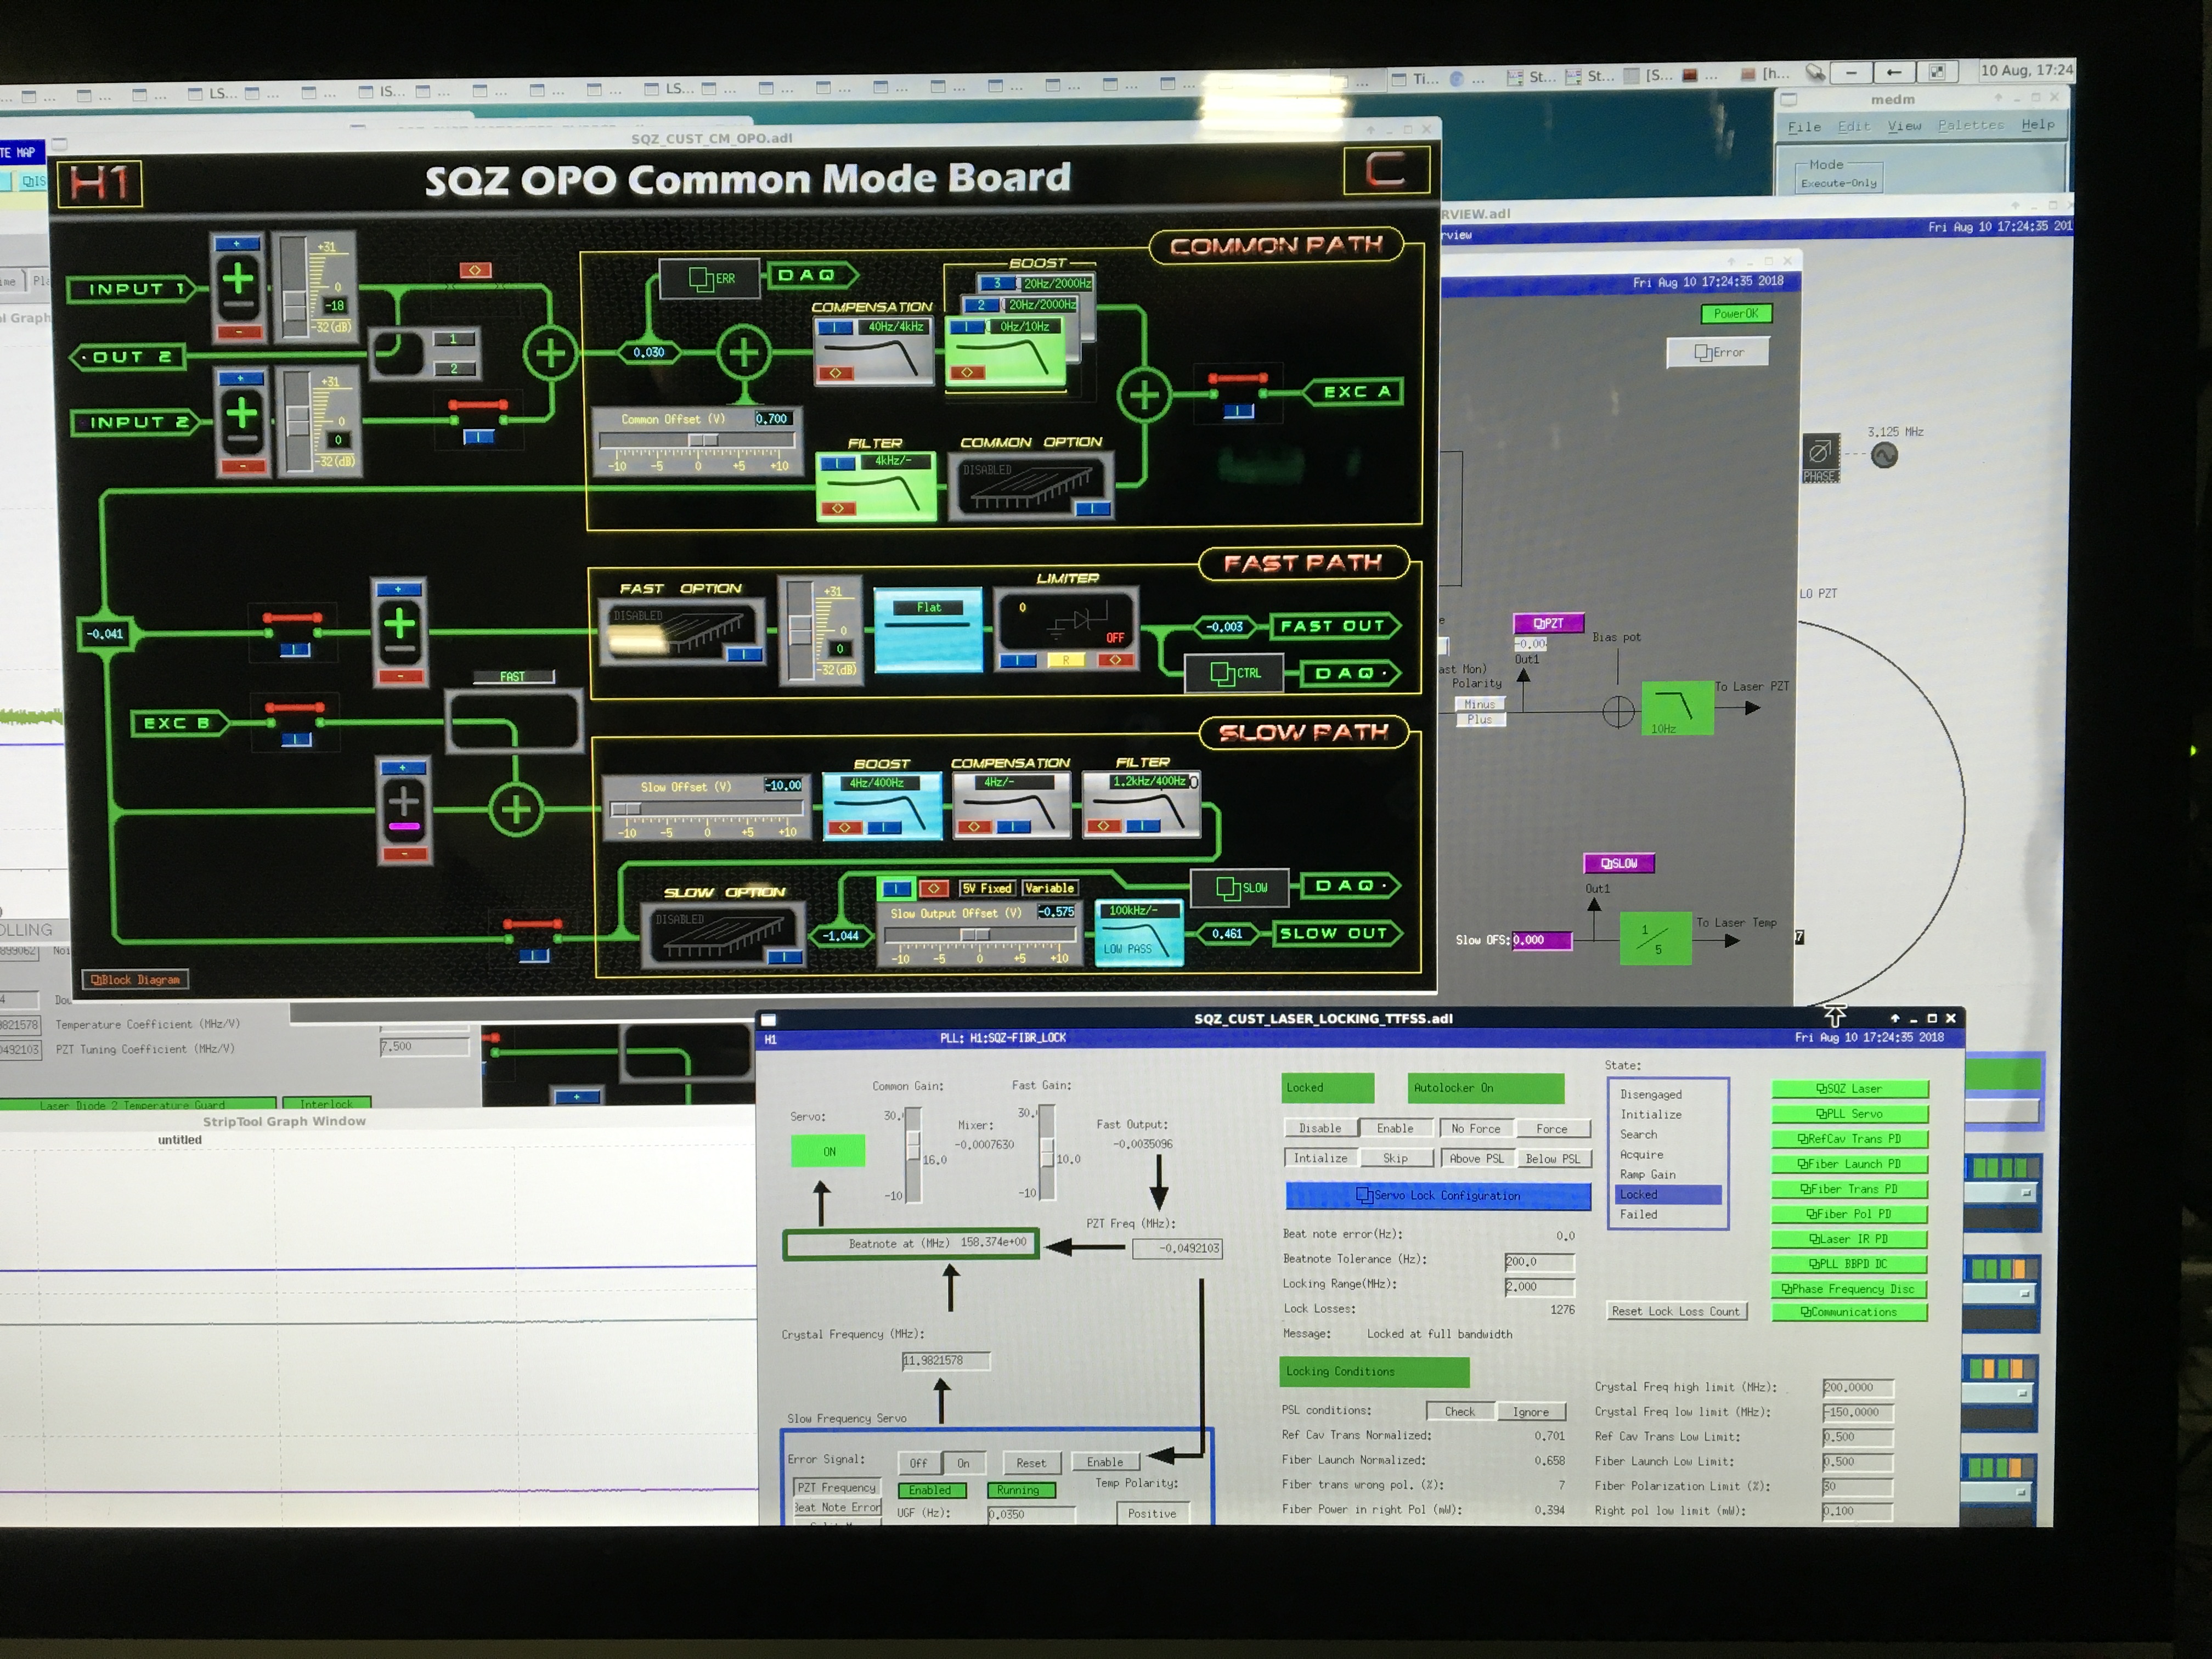
Task: Open the Help menu in medm
Action: pos(2037,124)
